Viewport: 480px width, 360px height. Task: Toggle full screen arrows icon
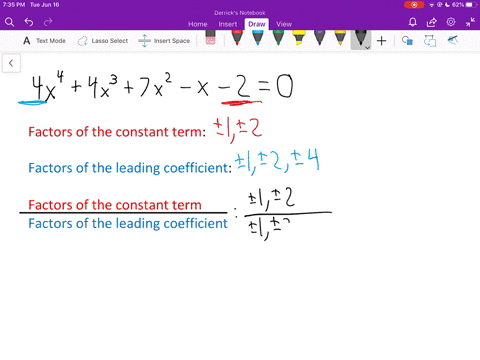point(470,22)
